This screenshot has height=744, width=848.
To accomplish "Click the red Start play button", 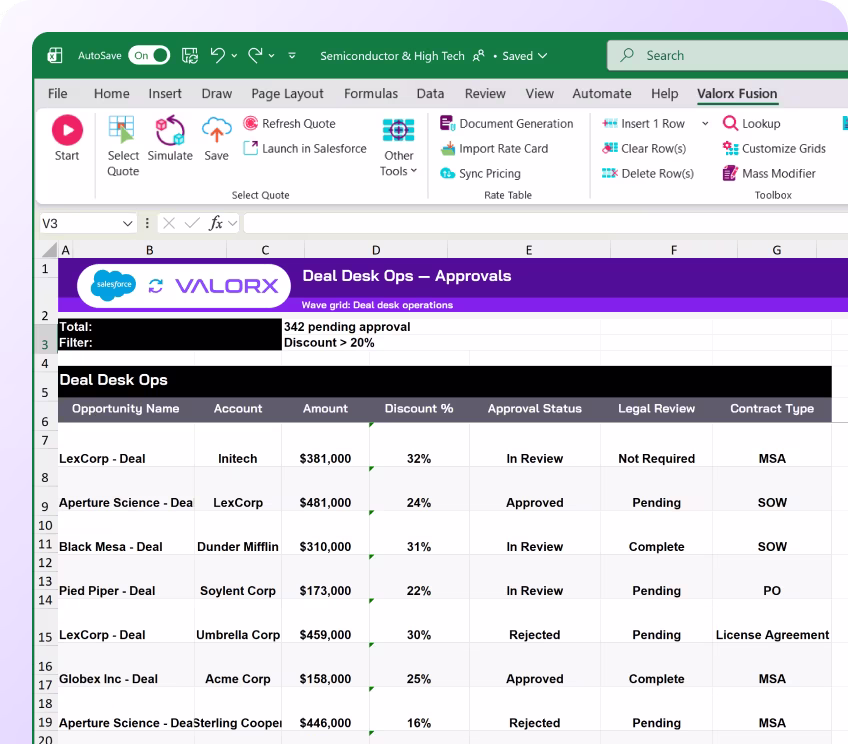I will [x=68, y=130].
